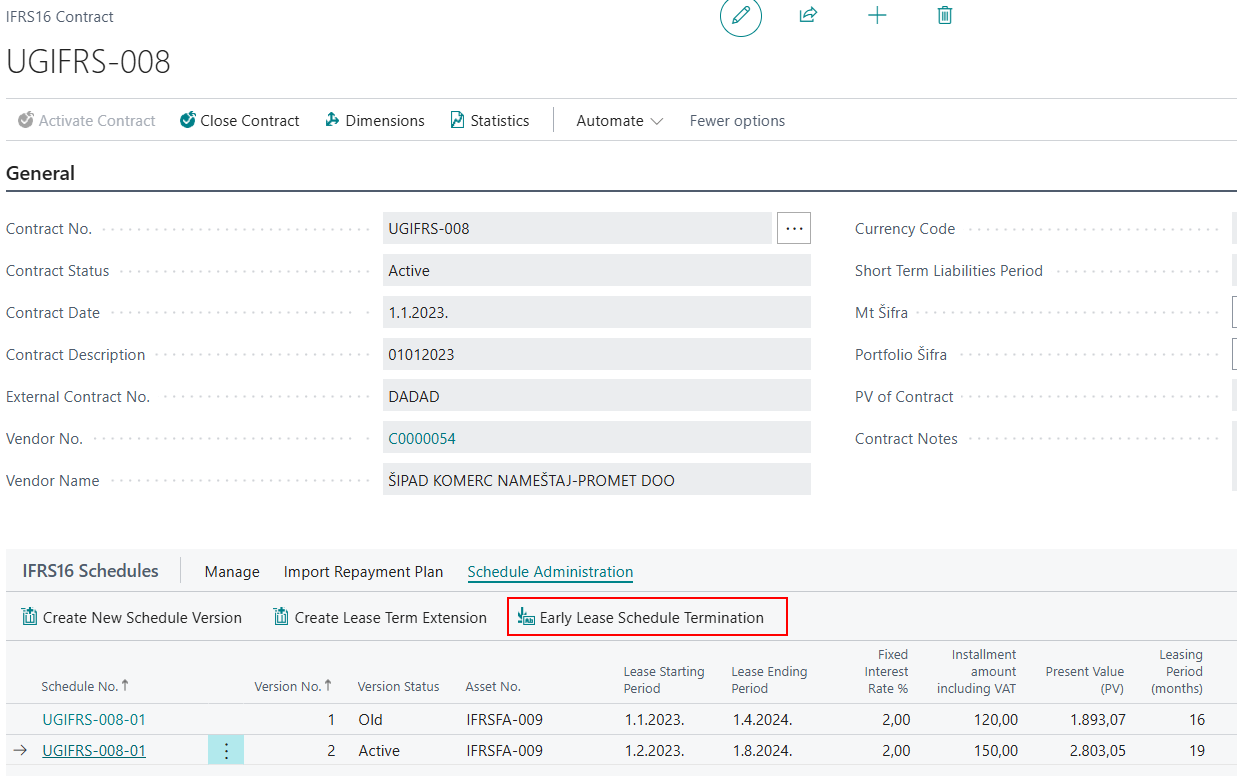Click the Create New Schedule Version icon
This screenshot has width=1237, height=776.
pos(30,617)
